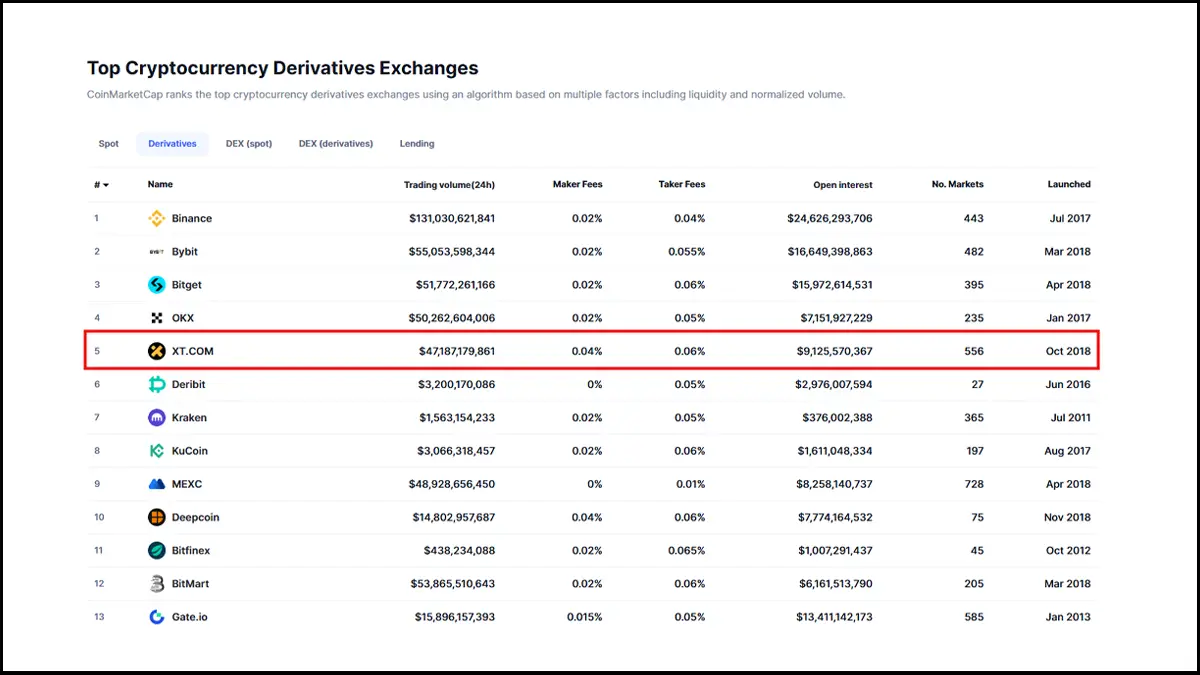Sort by Launched column header
The height and width of the screenshot is (675, 1200).
[1069, 185]
